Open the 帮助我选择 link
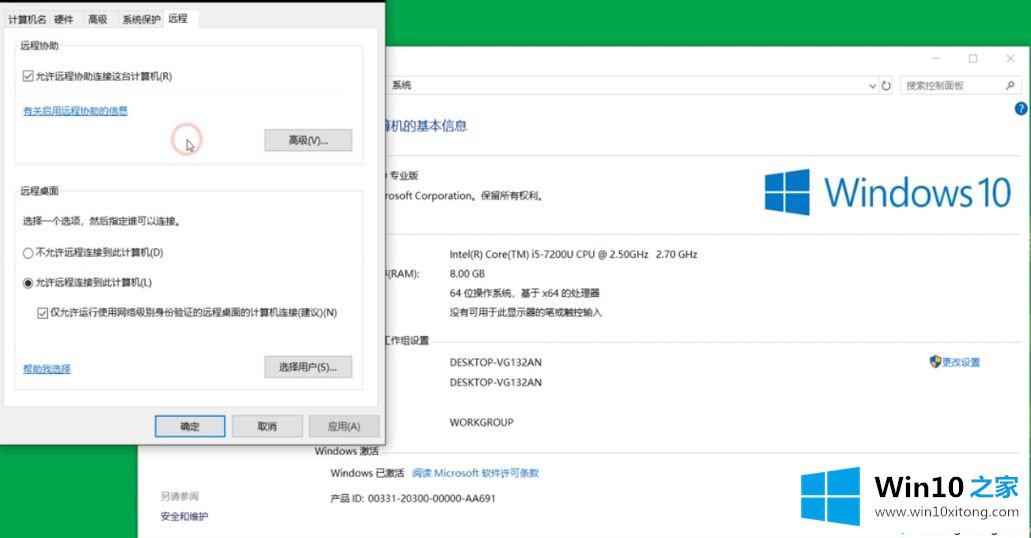 coord(47,369)
